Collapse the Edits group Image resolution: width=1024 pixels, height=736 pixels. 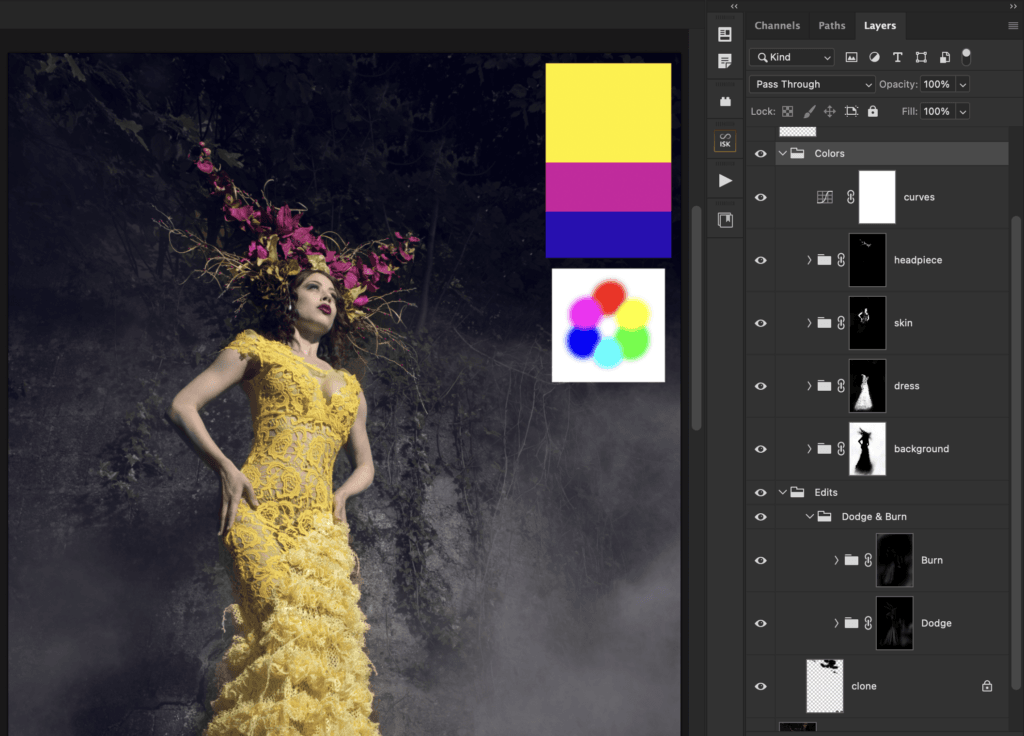tap(782, 492)
